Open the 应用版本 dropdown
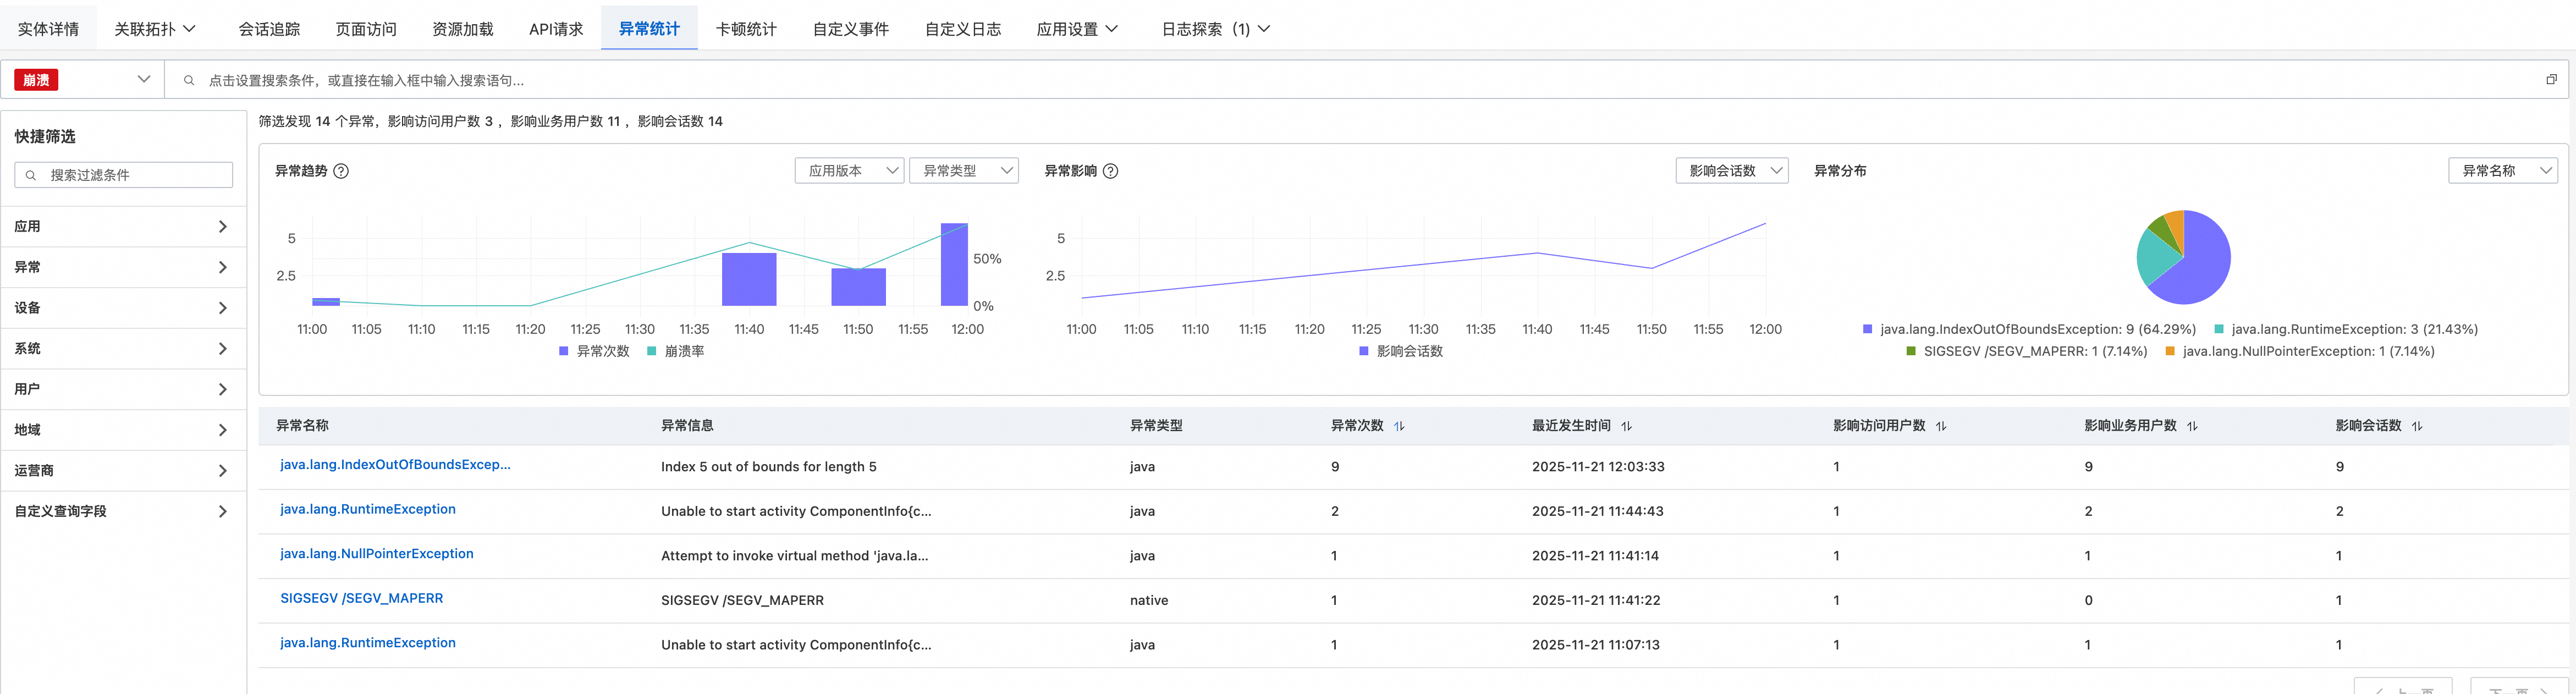The width and height of the screenshot is (2576, 694). (x=849, y=171)
